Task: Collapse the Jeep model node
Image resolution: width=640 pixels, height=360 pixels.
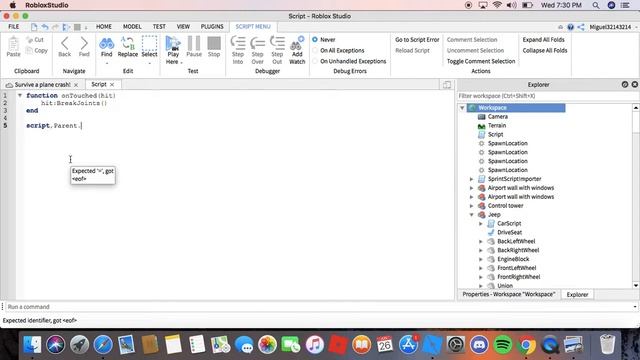Action: coord(471,215)
